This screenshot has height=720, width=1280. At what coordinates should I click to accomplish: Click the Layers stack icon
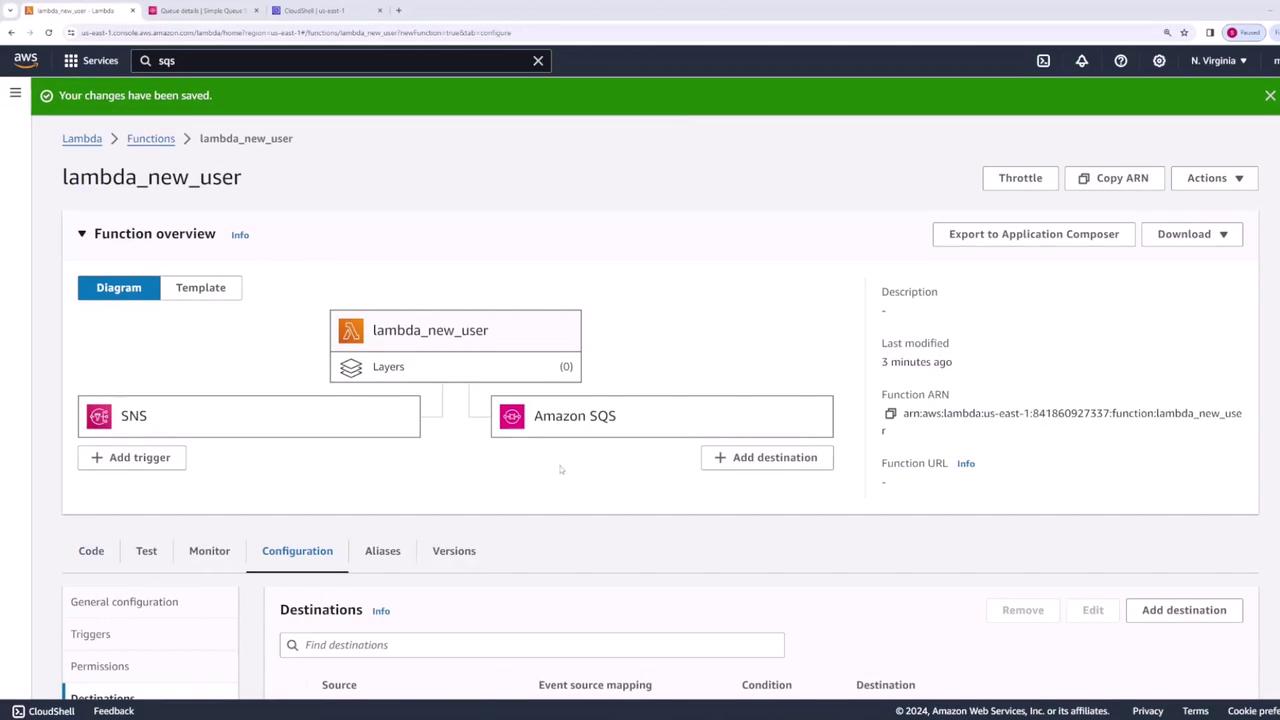tap(351, 367)
